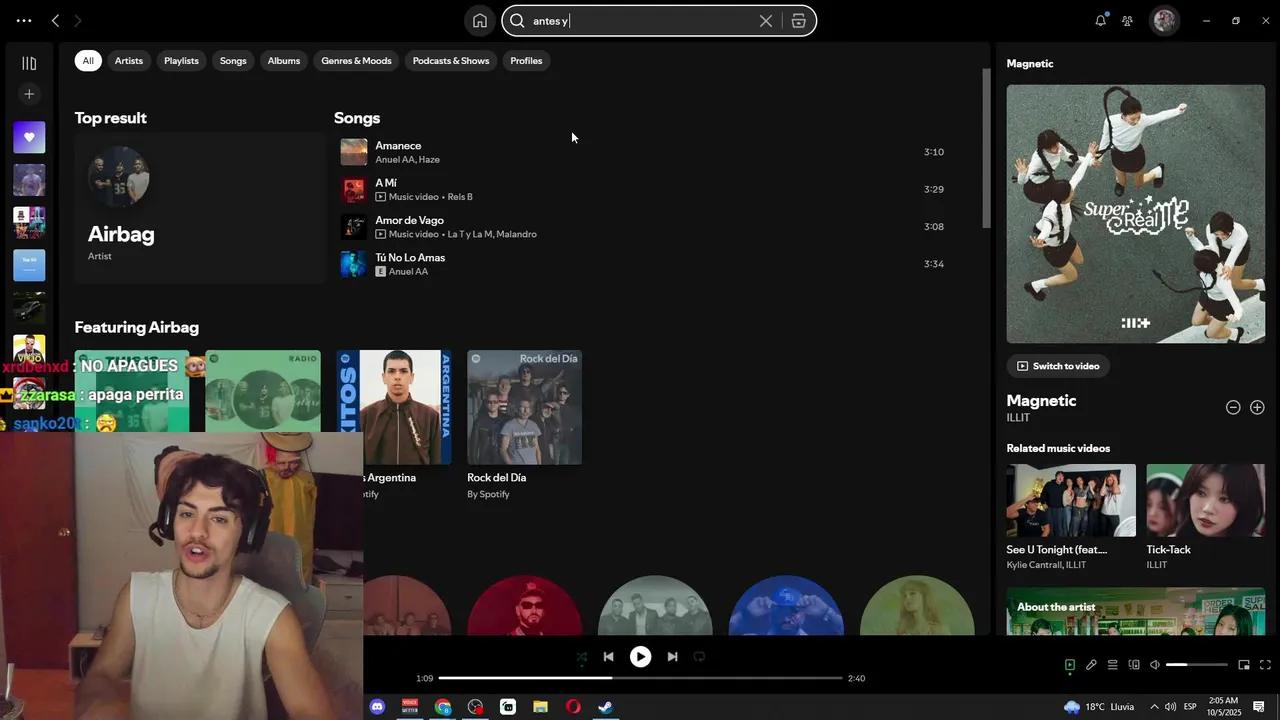Open Your Library sidebar icon
The height and width of the screenshot is (720, 1280).
coord(29,63)
